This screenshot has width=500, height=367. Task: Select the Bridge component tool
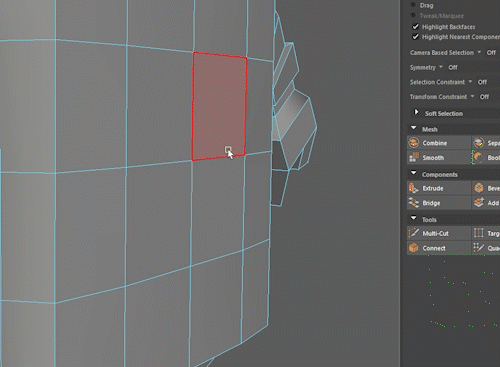(439, 203)
